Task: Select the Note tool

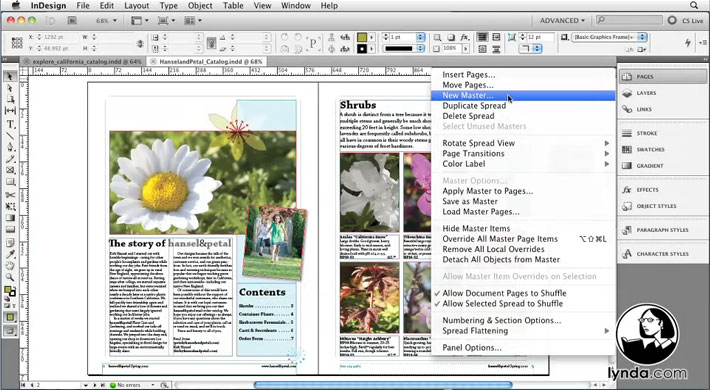Action: pyautogui.click(x=10, y=242)
